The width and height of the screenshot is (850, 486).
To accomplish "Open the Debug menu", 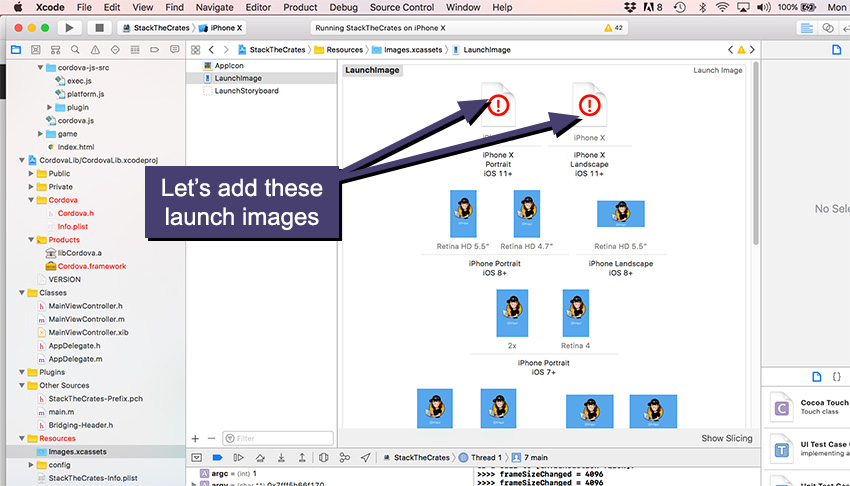I will point(344,8).
